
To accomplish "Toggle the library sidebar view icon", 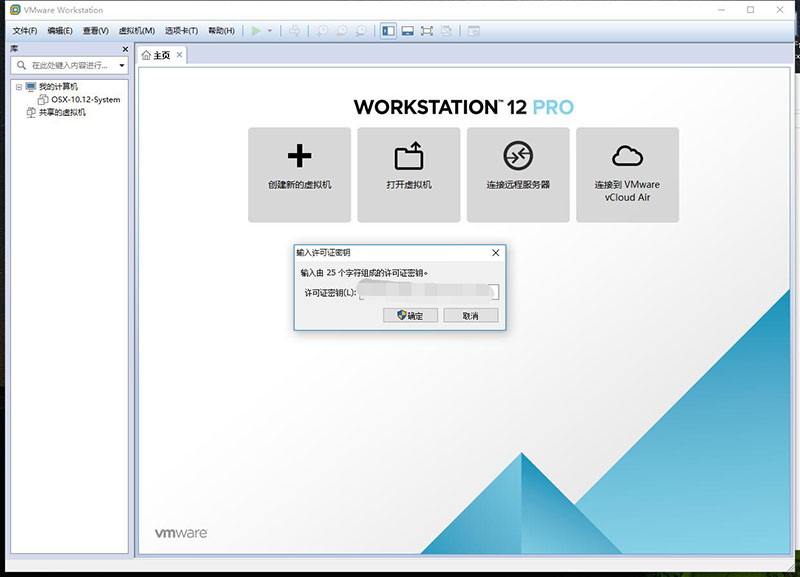I will click(388, 31).
